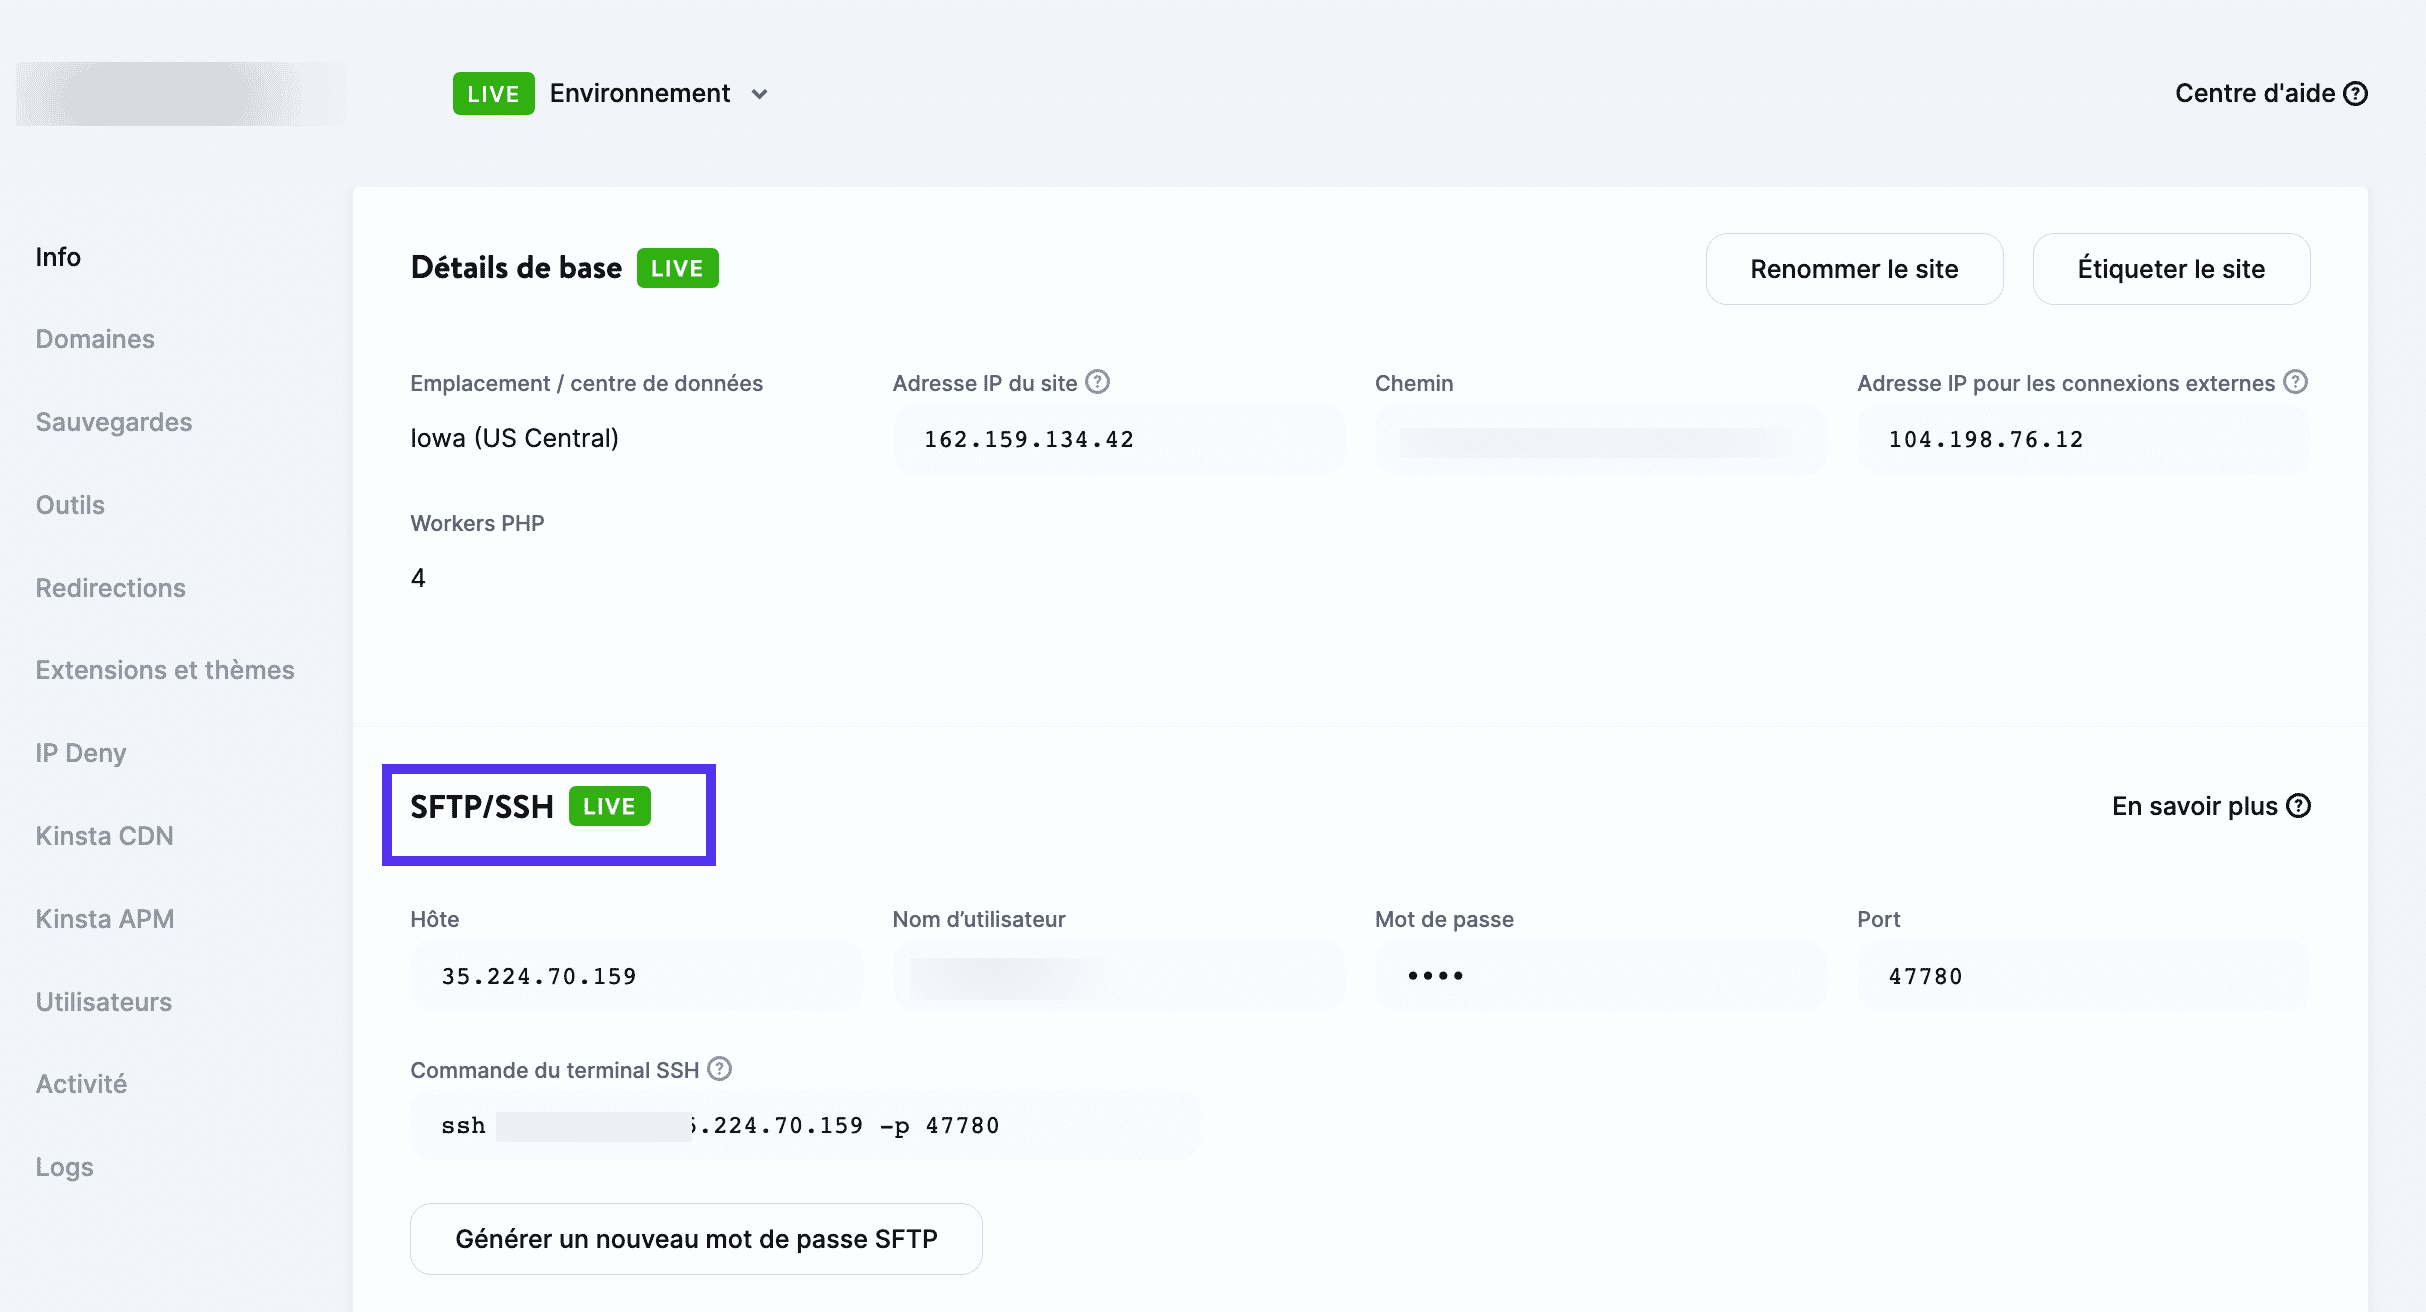Click Renommer le site
2426x1312 pixels.
(x=1854, y=268)
